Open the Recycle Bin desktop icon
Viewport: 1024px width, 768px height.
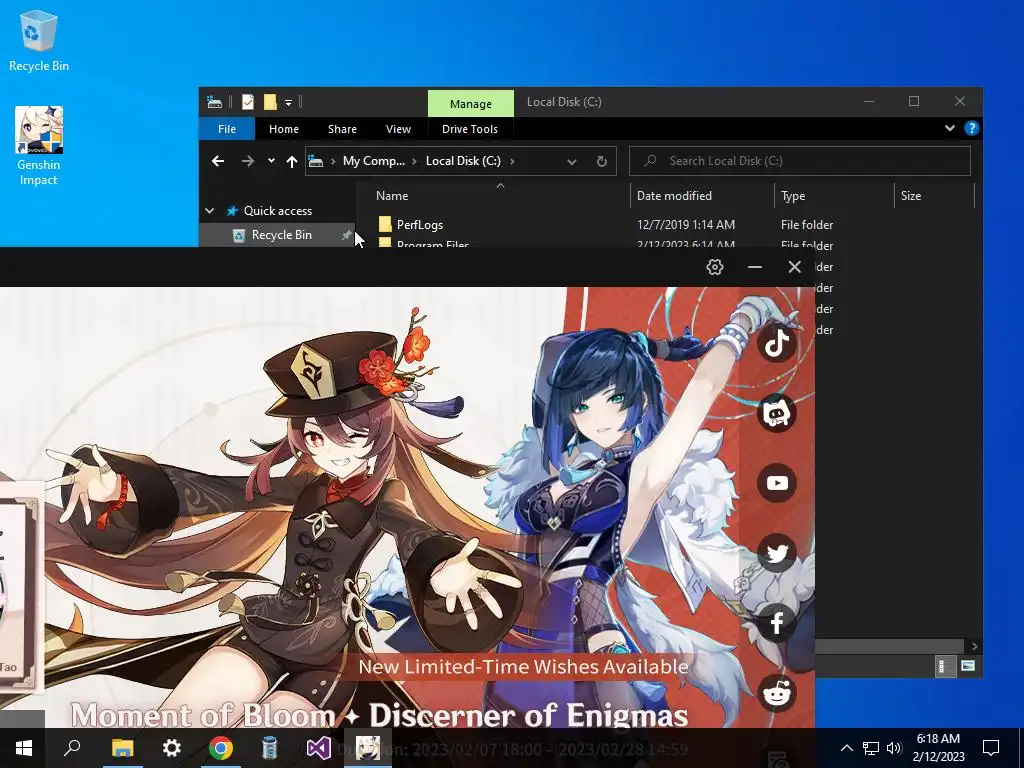click(39, 40)
